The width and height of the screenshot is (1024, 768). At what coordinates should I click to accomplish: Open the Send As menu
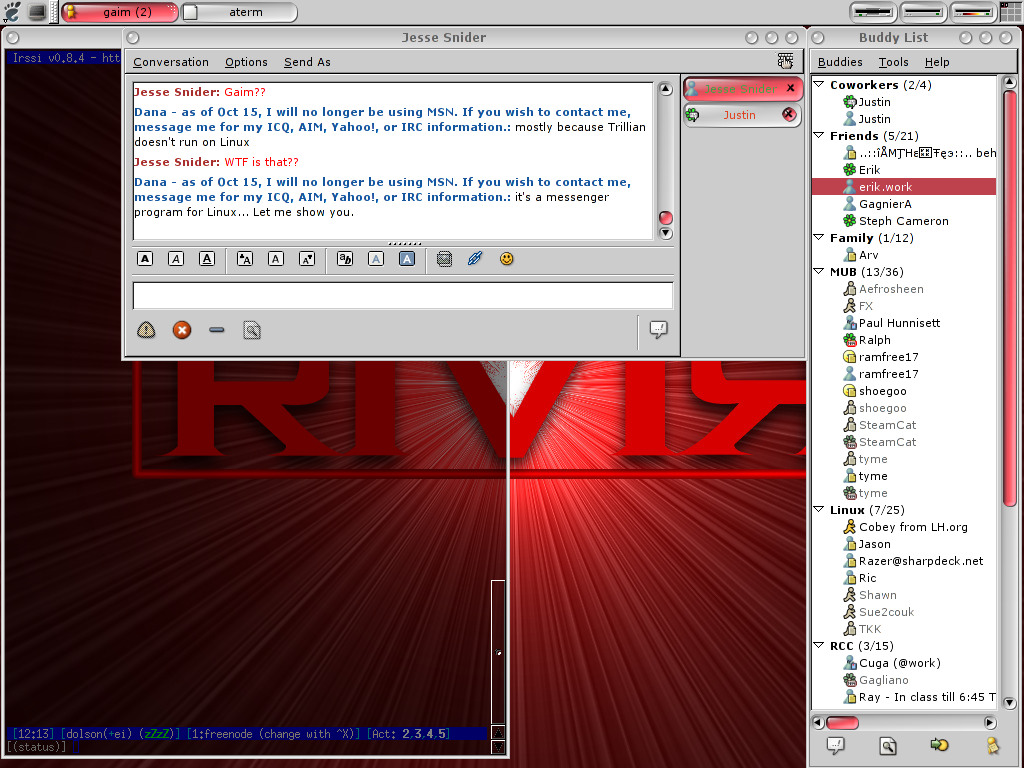[307, 62]
